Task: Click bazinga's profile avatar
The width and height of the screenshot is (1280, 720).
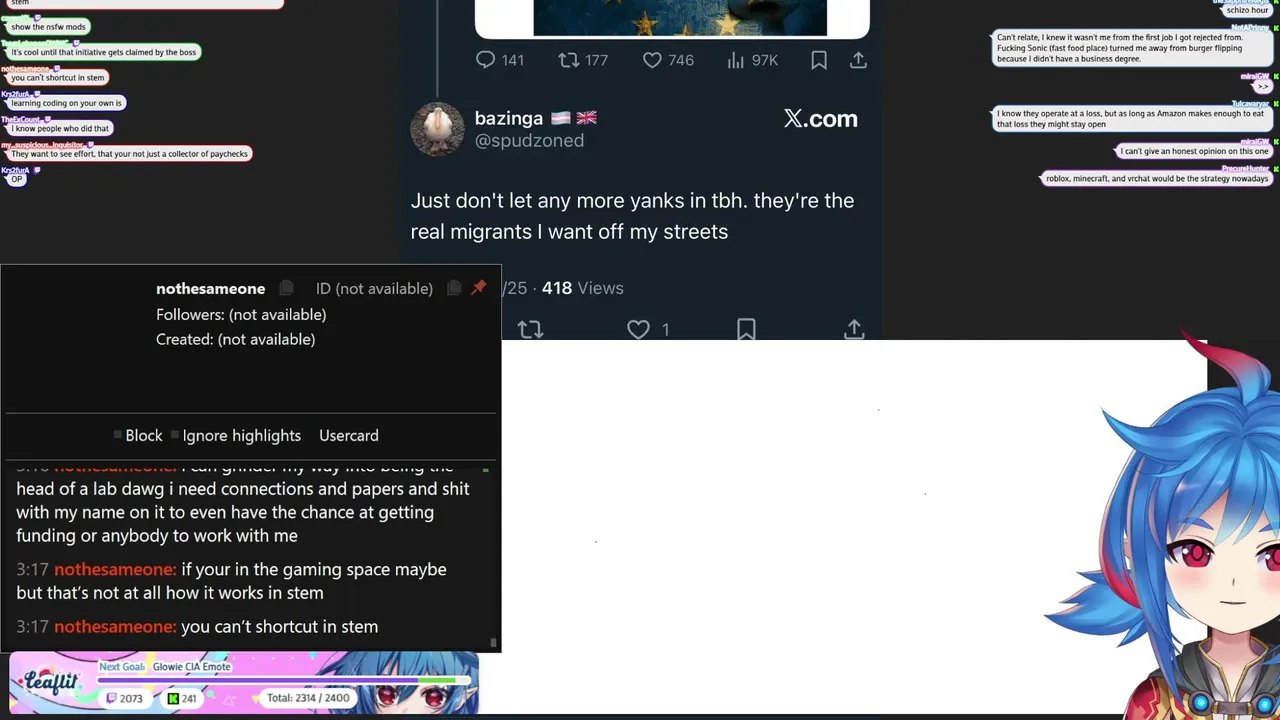Action: point(437,128)
